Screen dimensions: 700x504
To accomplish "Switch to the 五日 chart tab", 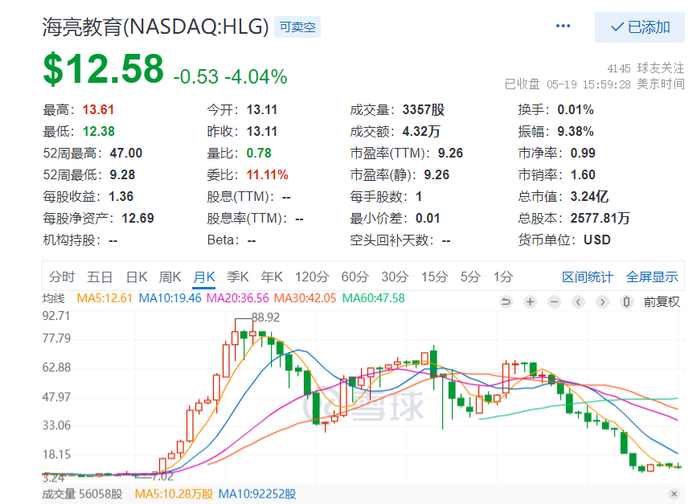I will click(100, 277).
